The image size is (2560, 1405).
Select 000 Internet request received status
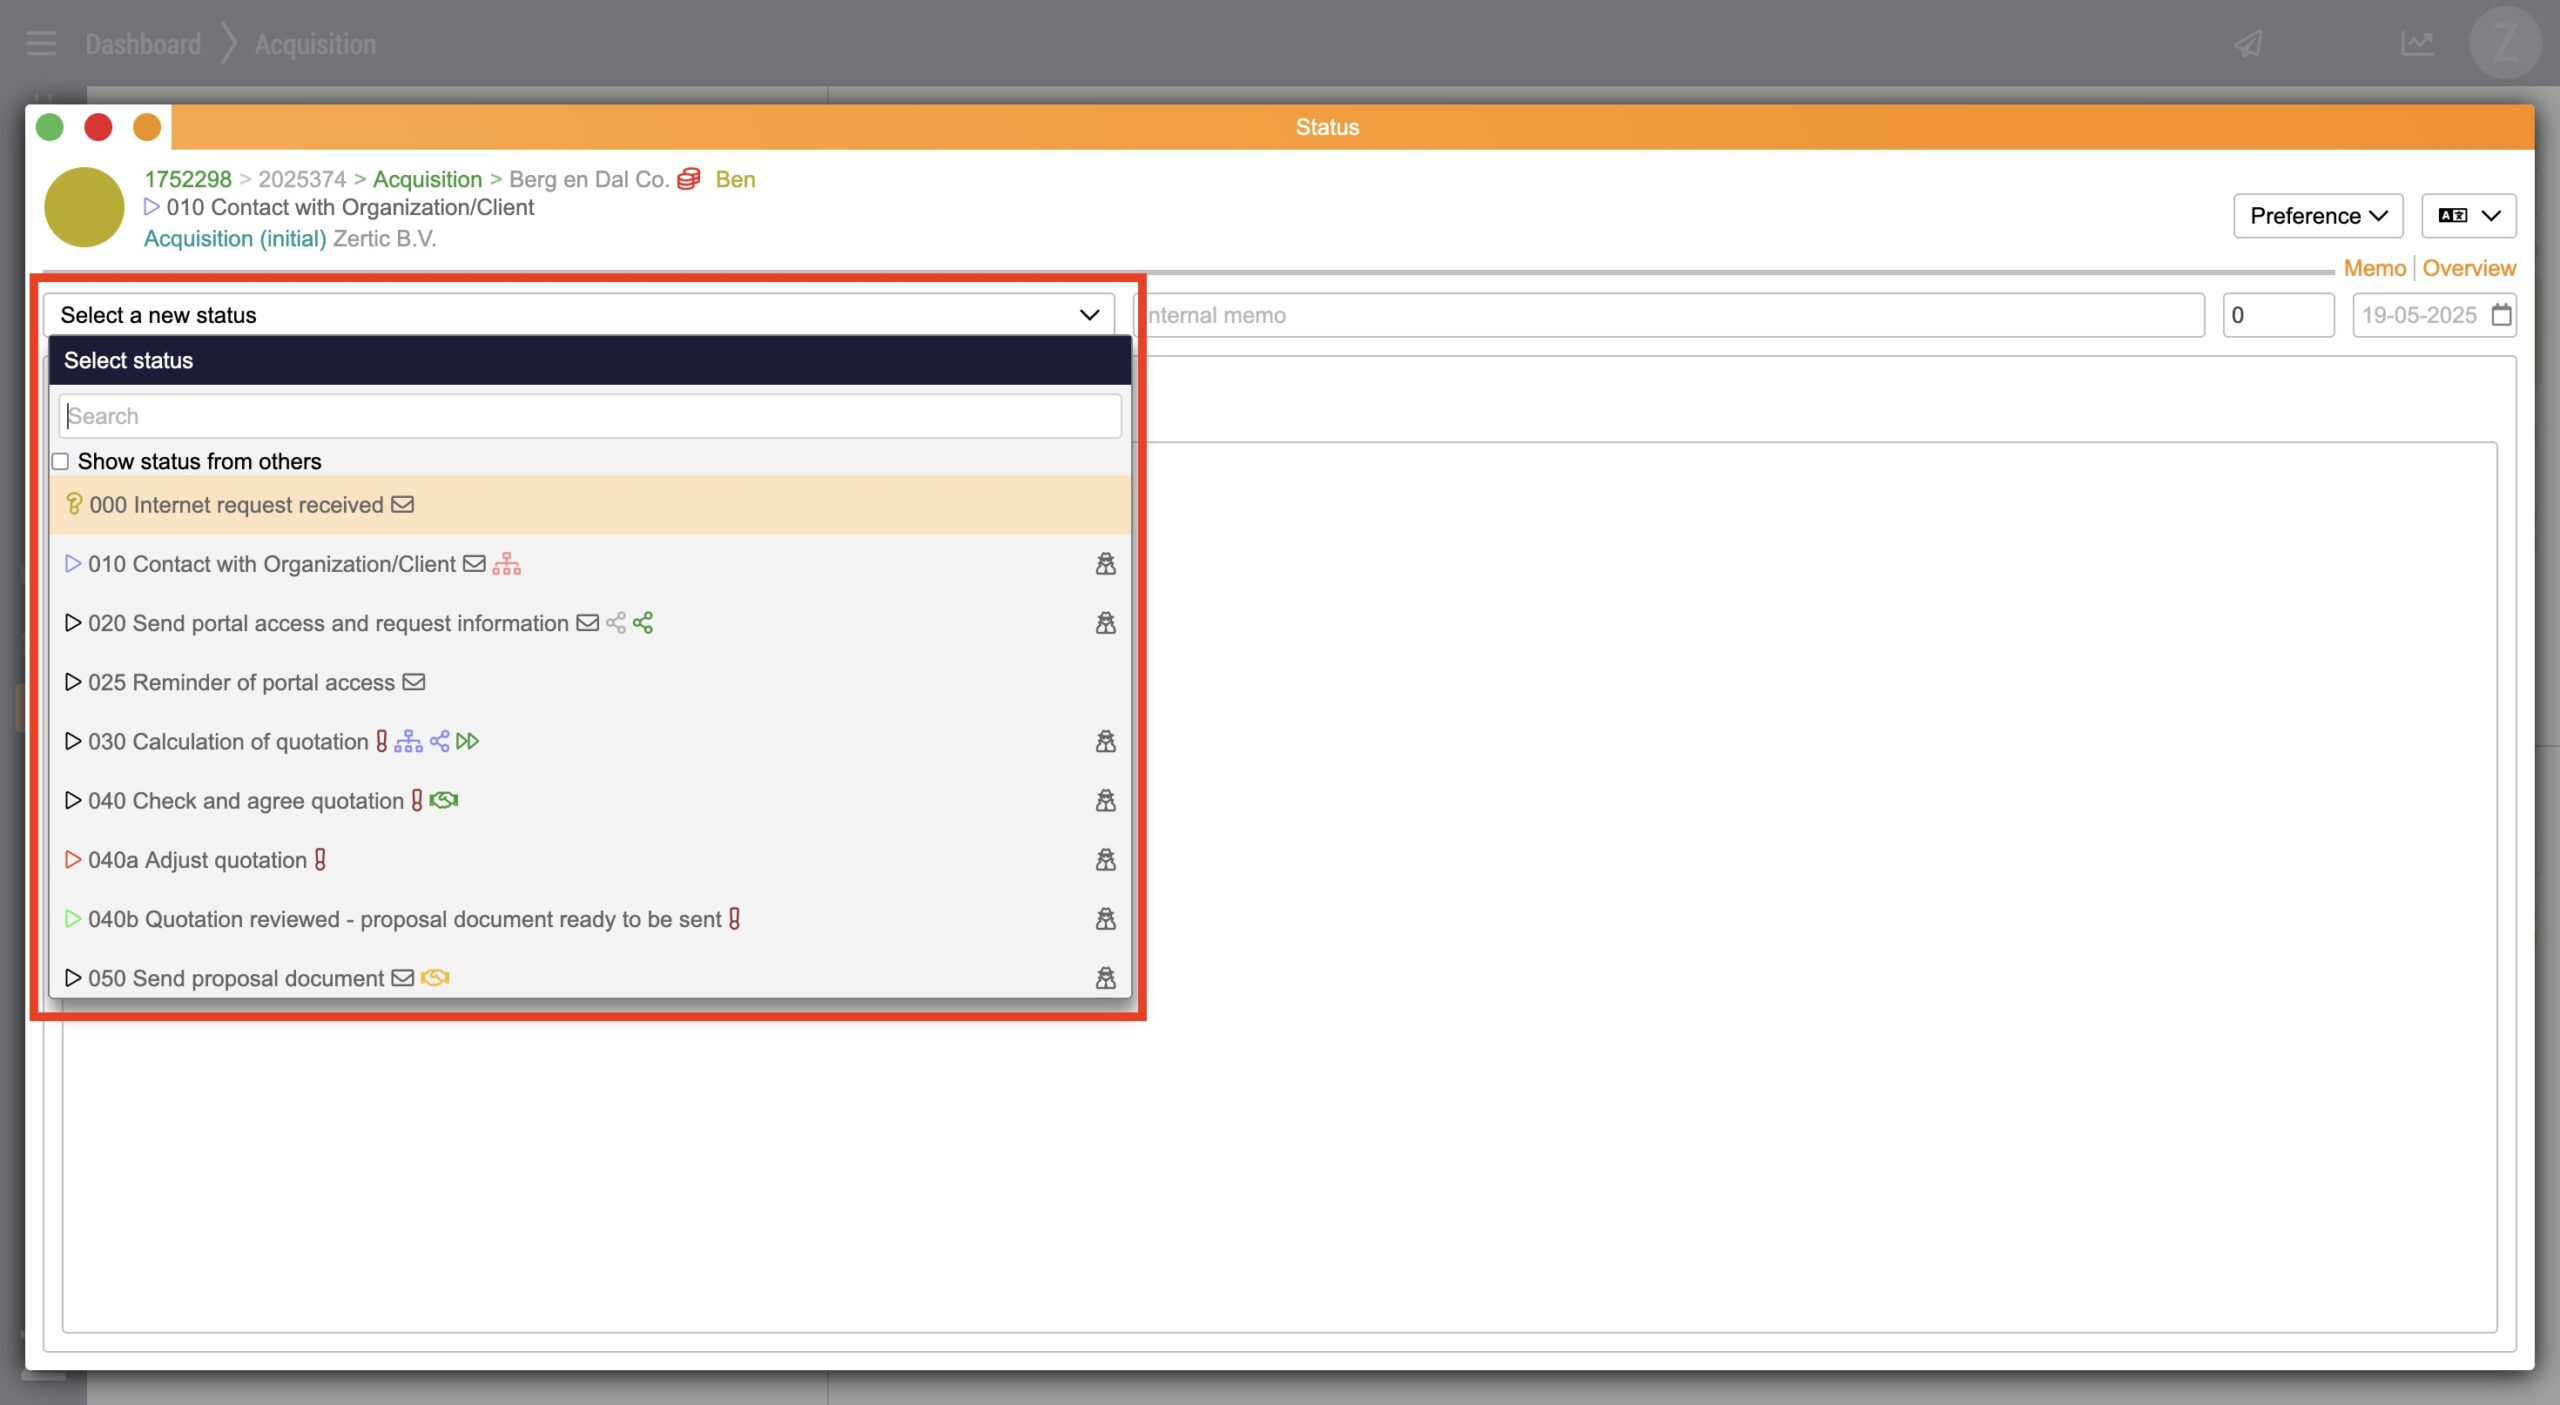click(236, 505)
